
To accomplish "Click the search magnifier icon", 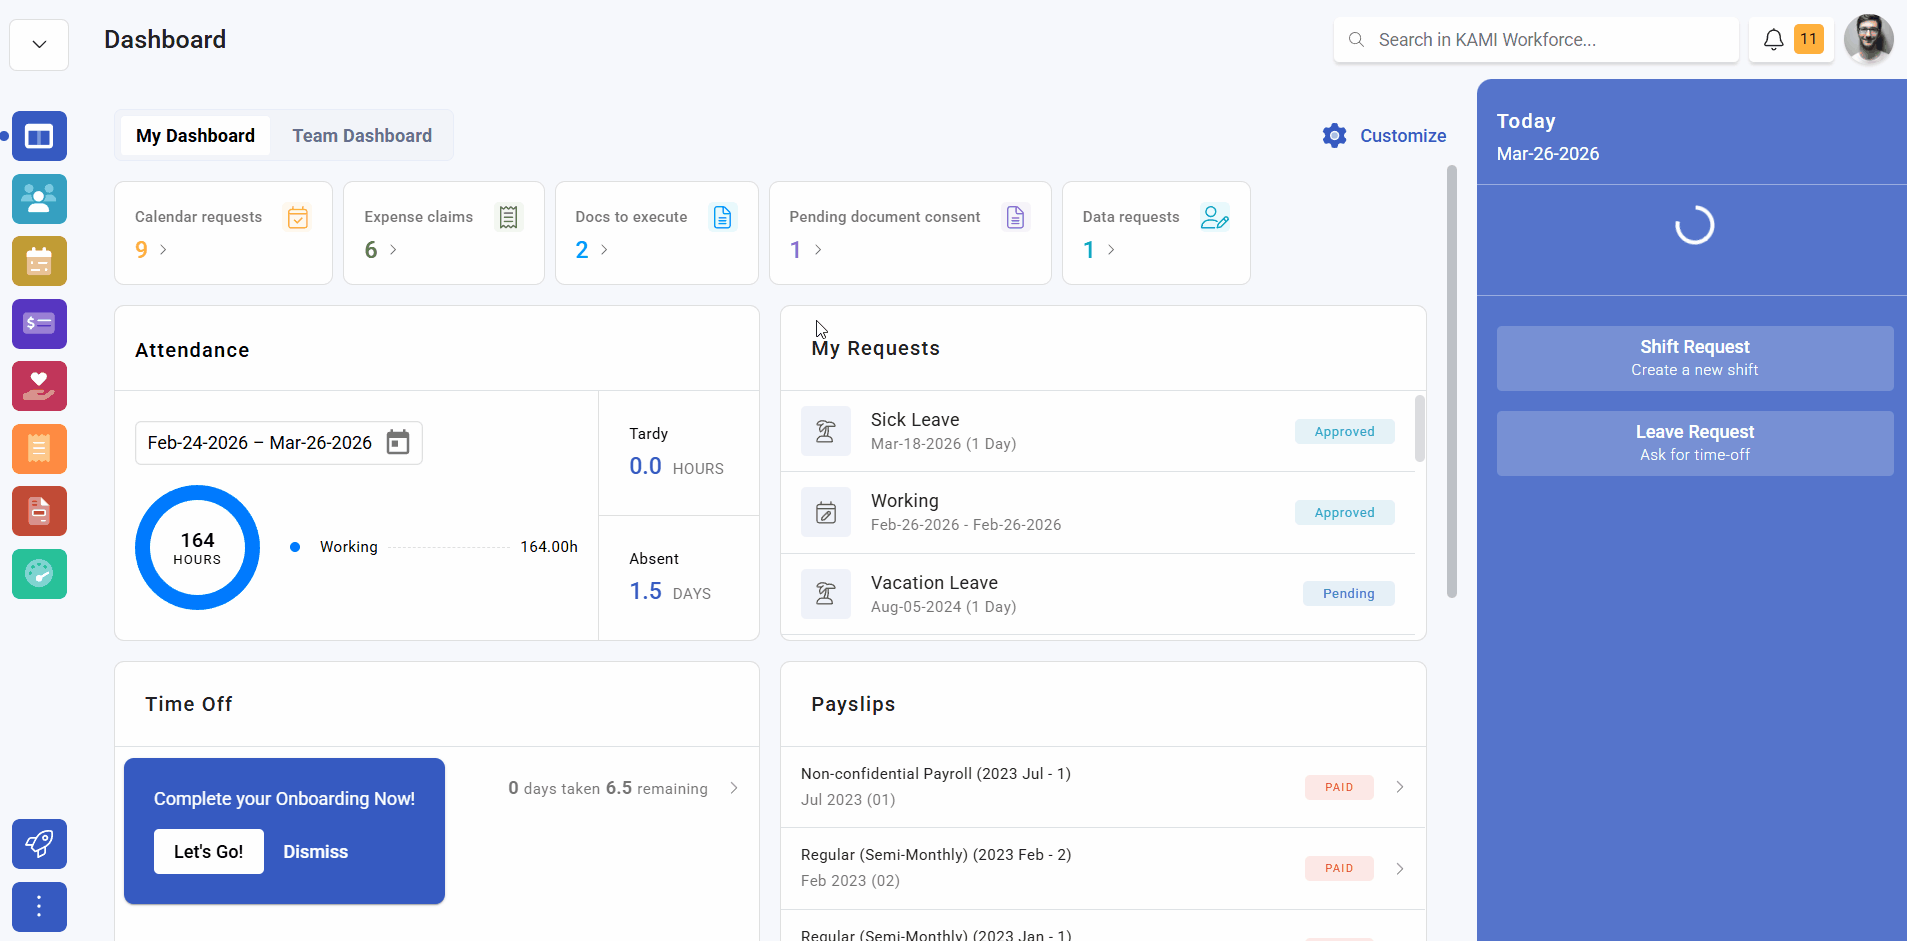I will [x=1356, y=40].
